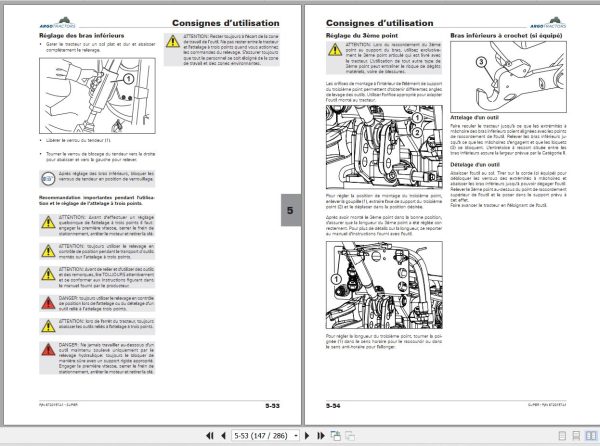Click the chapter 5 side tab marker
600x446 pixels.
click(290, 210)
